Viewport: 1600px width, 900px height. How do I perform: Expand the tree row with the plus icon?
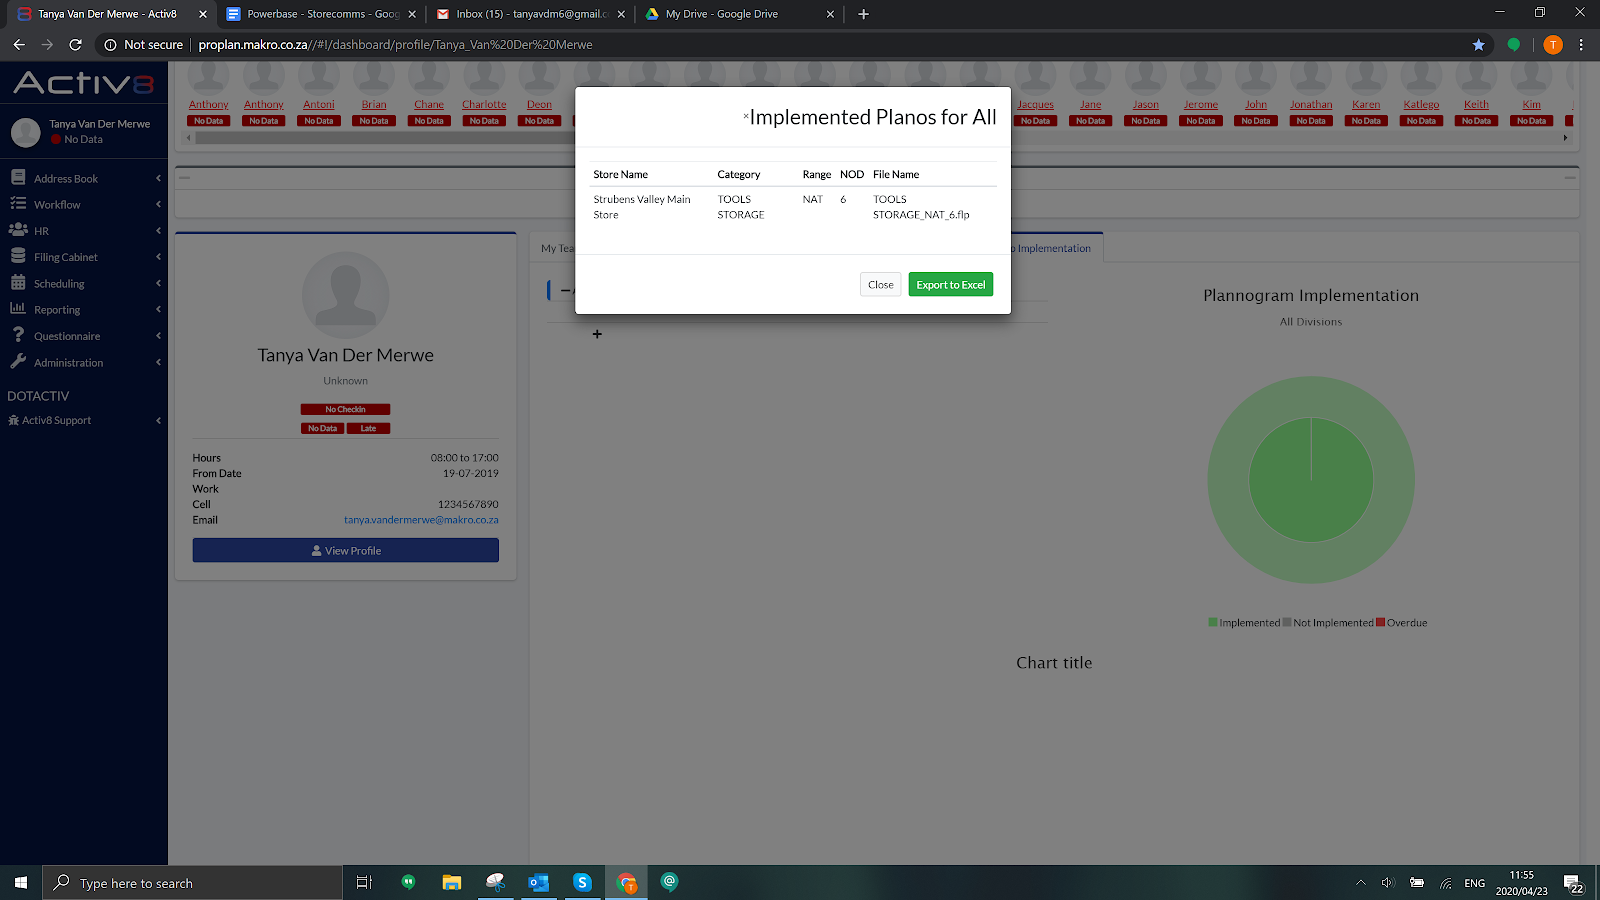pyautogui.click(x=597, y=334)
